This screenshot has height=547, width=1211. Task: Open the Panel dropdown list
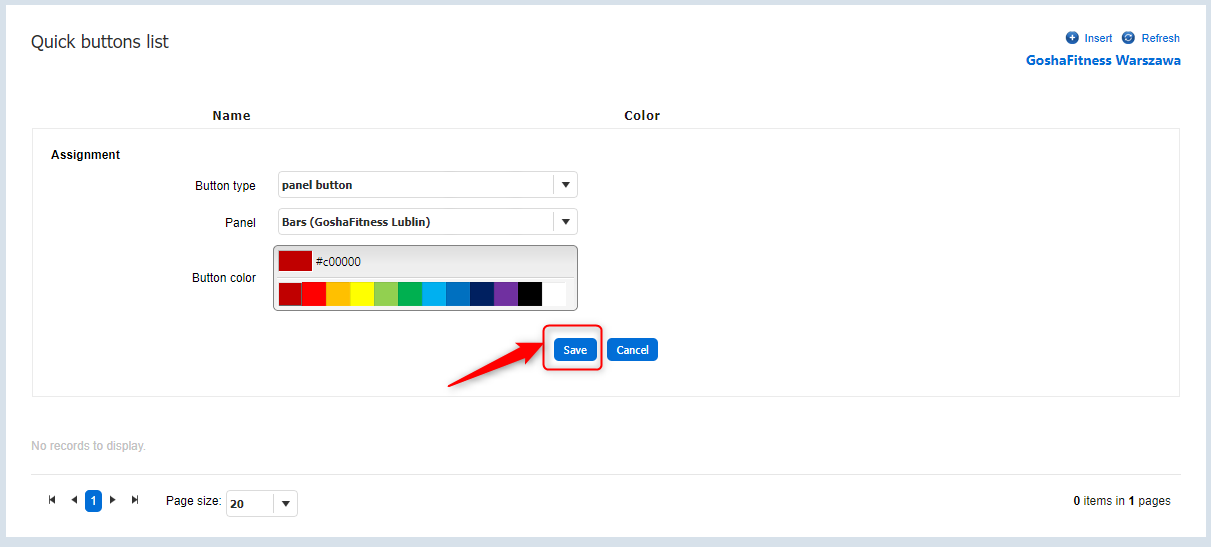[x=565, y=222]
